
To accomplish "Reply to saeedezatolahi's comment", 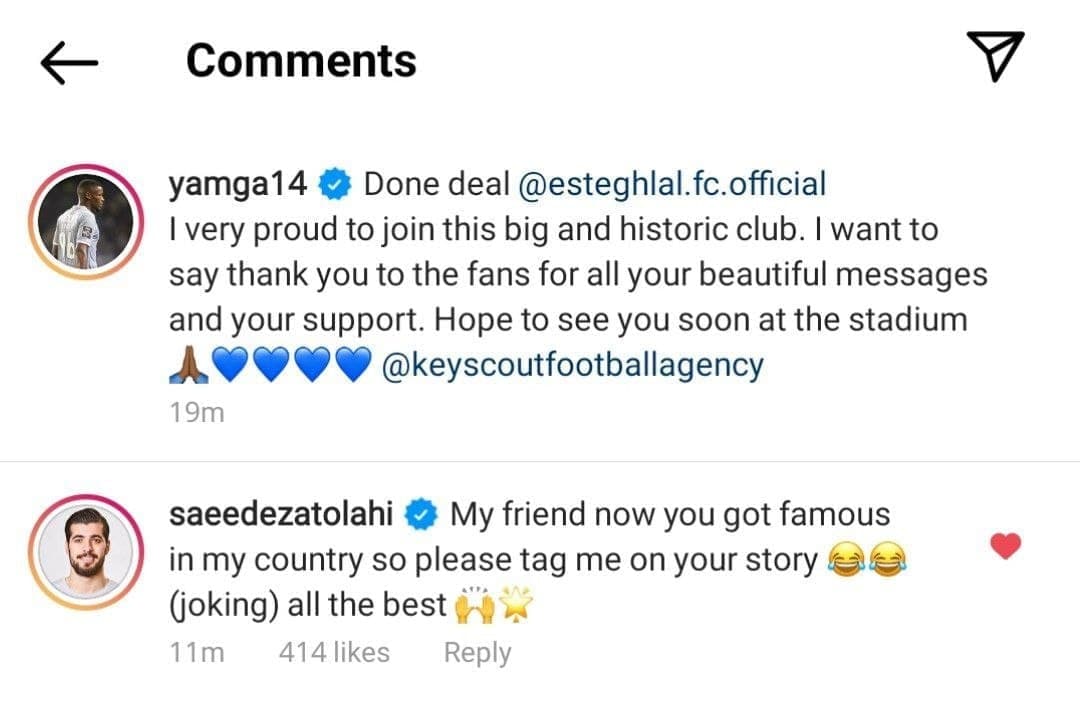I will 477,653.
